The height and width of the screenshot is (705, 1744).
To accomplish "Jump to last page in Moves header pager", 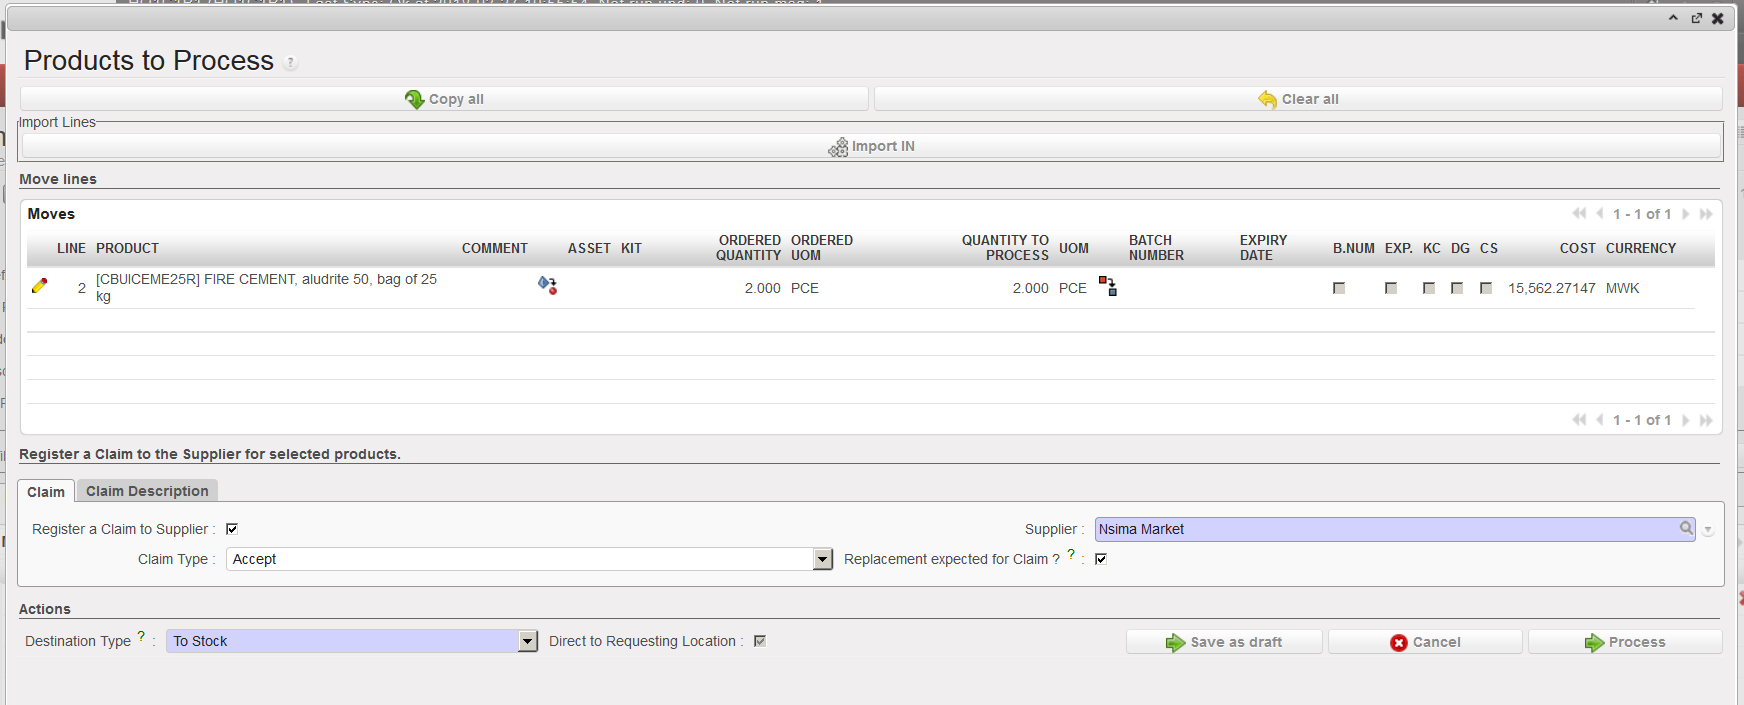I will point(1706,214).
